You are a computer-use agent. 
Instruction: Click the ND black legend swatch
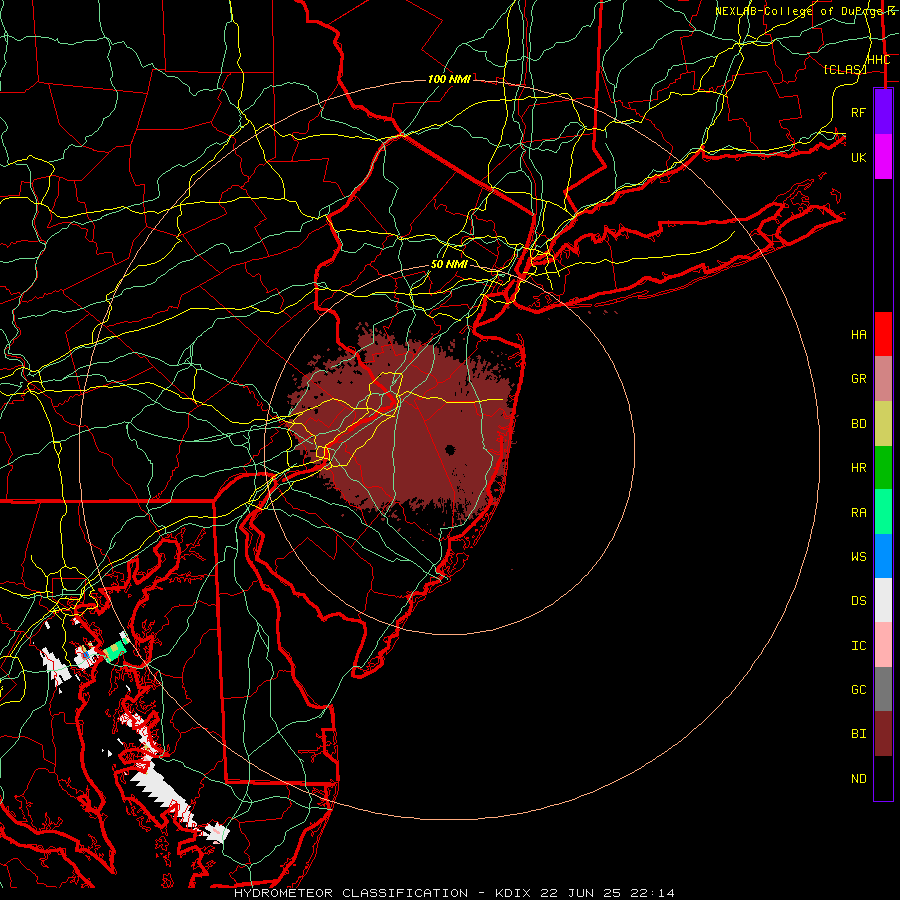[x=883, y=778]
